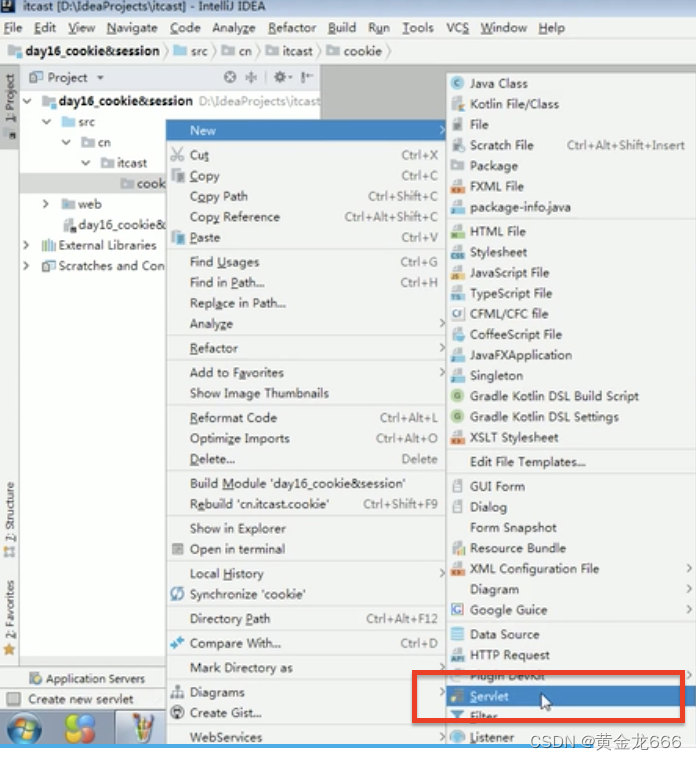Click the HTML File icon
696x760 pixels.
pos(457,232)
